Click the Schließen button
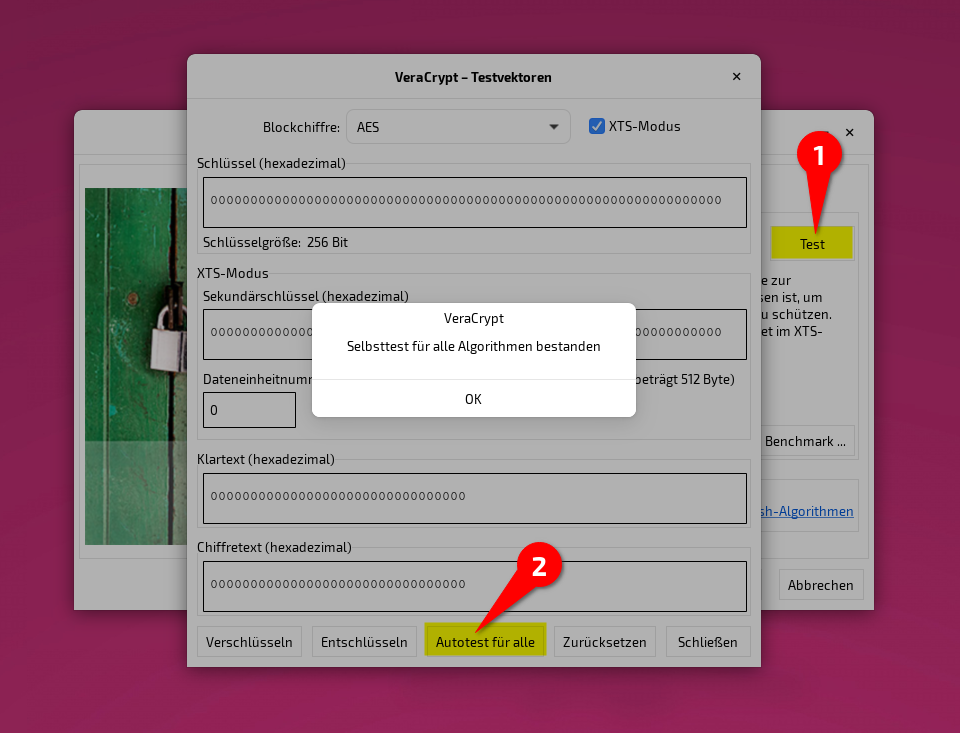The image size is (960, 733). 708,642
